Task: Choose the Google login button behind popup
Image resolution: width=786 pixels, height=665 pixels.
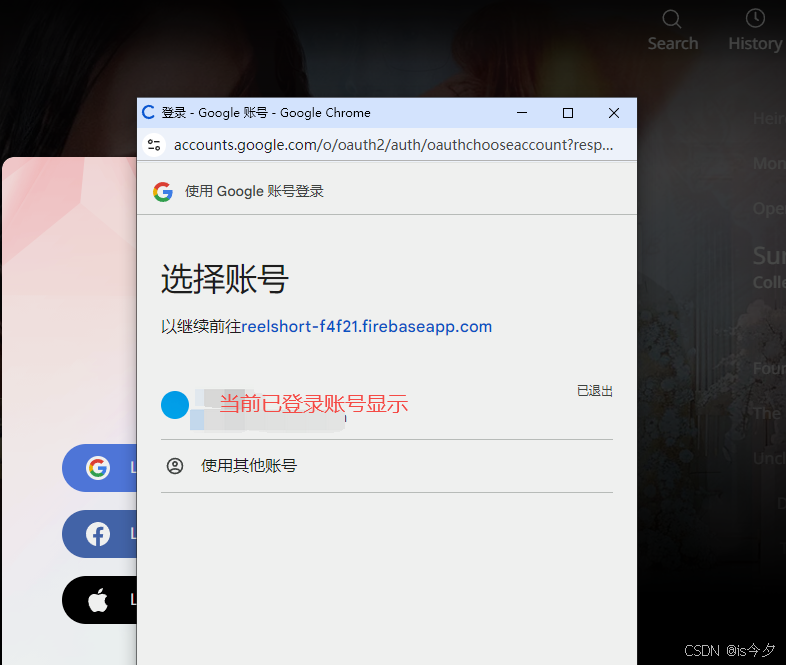Action: 99,468
